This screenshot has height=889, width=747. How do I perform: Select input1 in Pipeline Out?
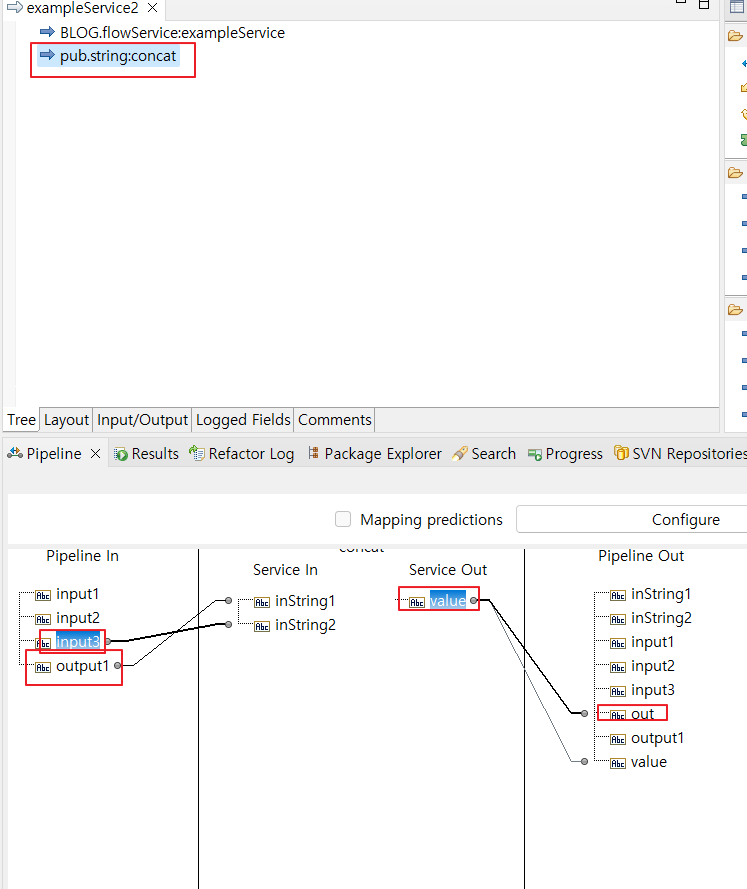point(652,642)
